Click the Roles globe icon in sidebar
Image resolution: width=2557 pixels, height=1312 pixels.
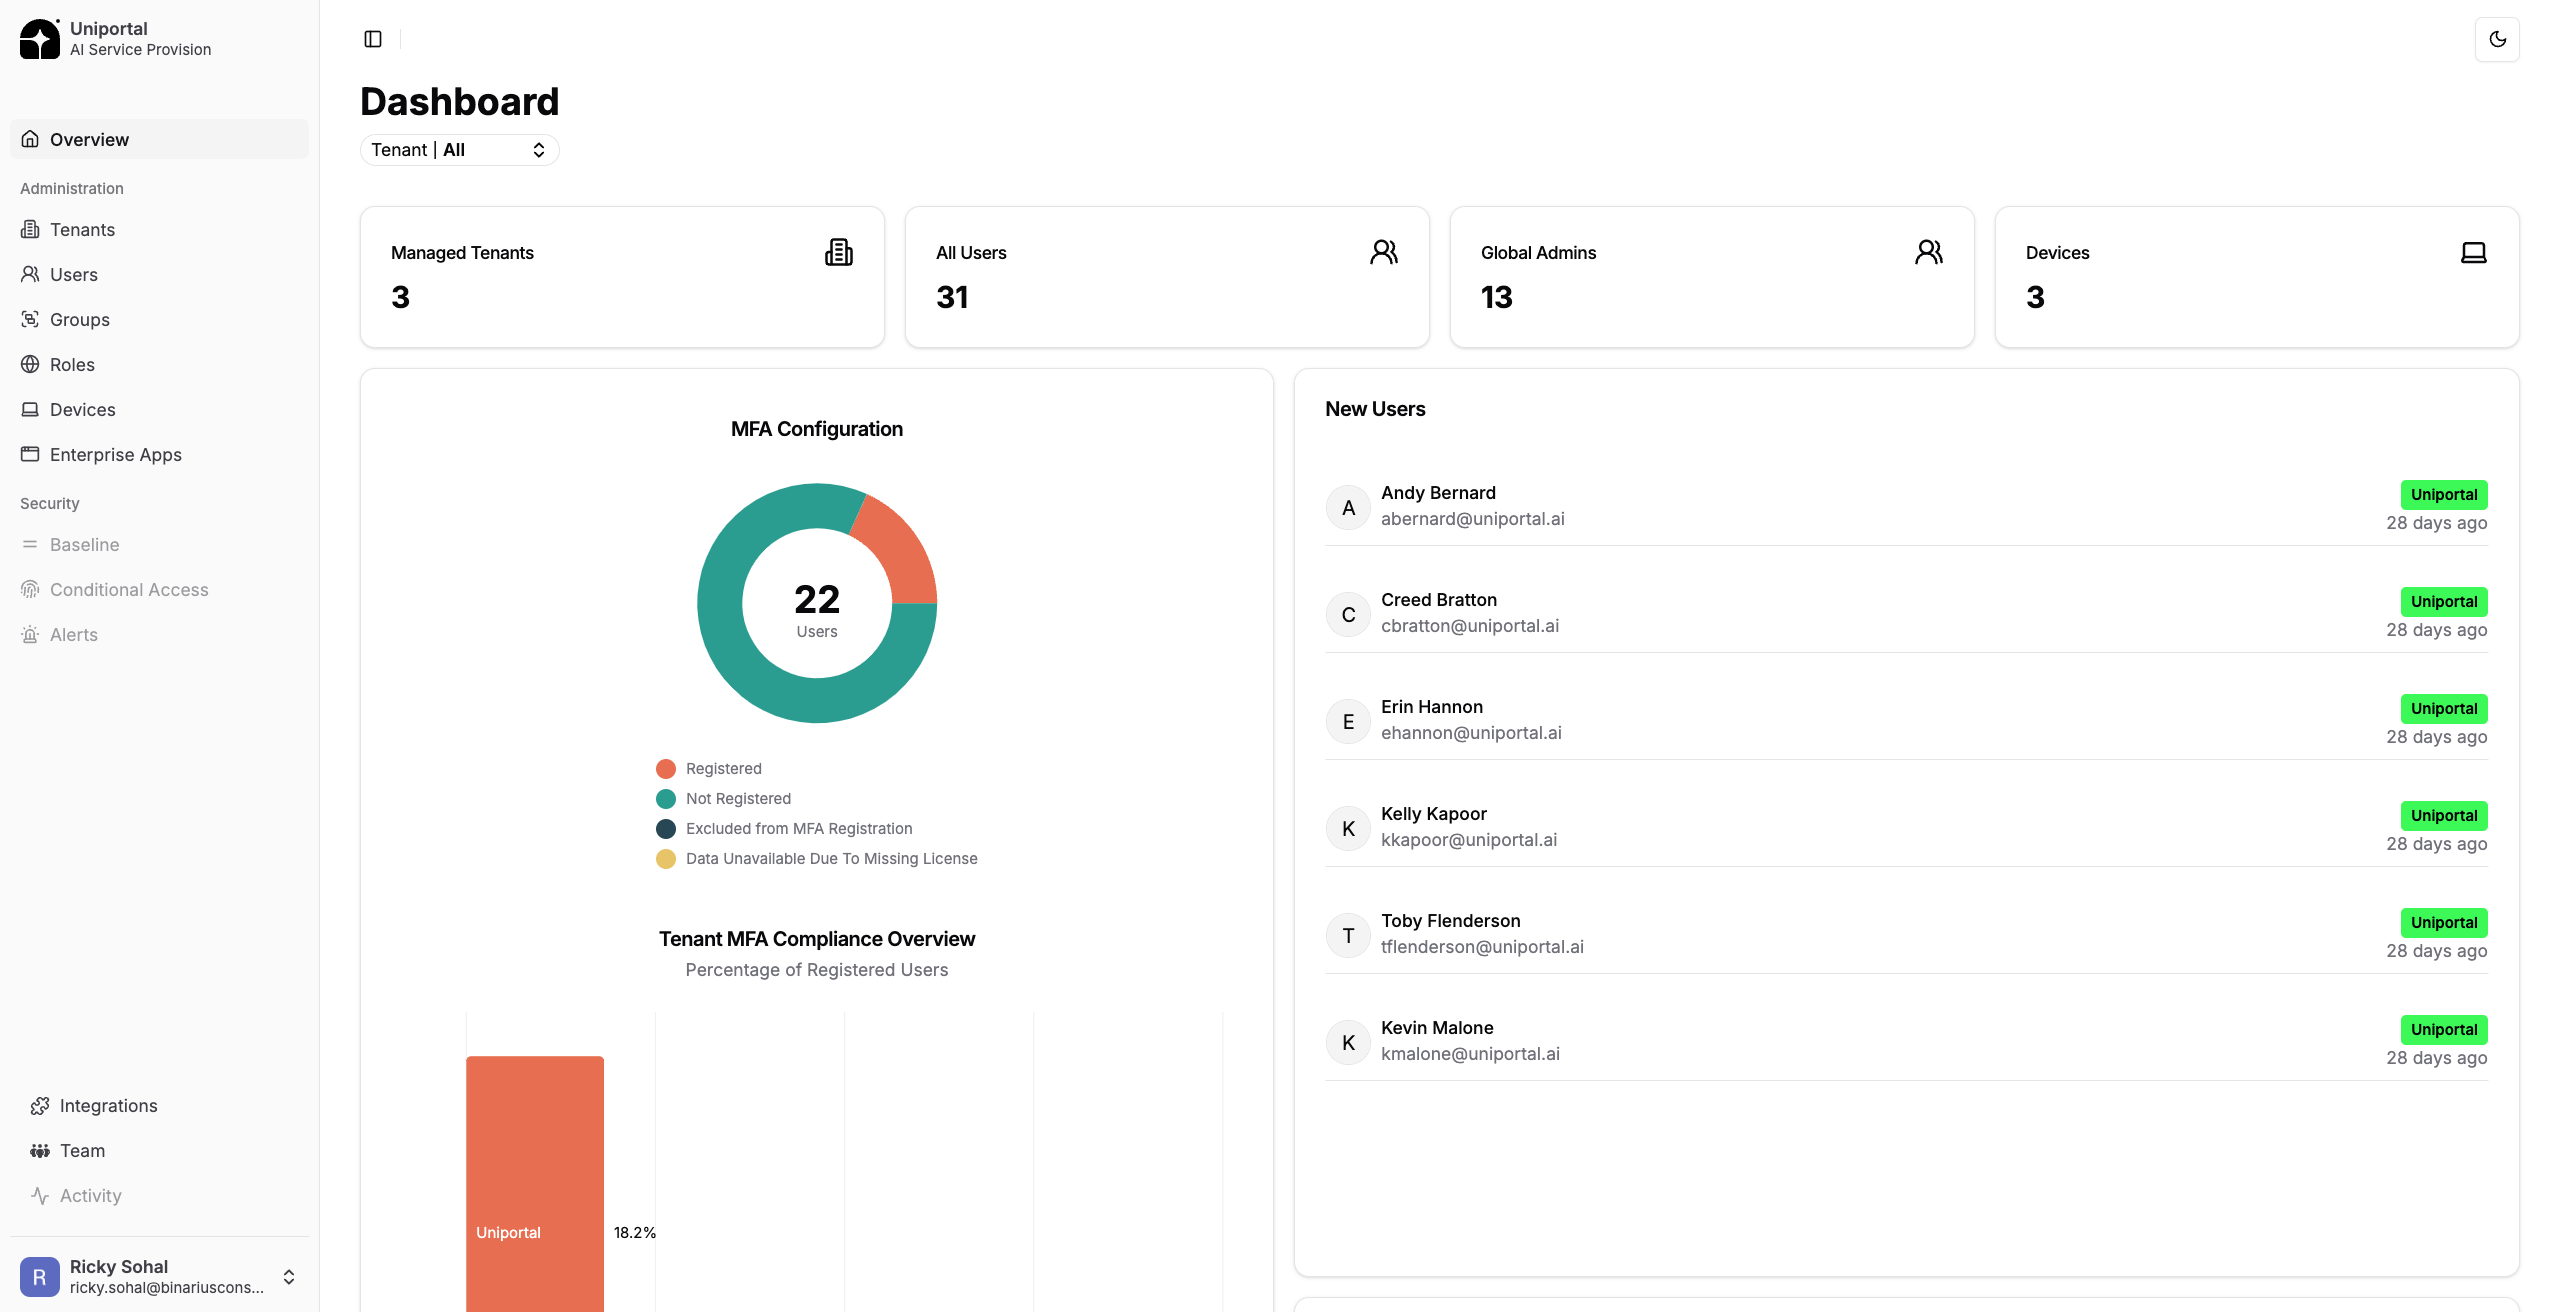pyautogui.click(x=30, y=365)
